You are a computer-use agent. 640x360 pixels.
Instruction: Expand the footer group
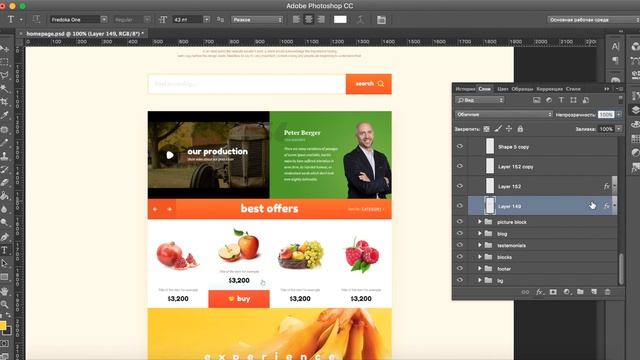[x=480, y=269]
